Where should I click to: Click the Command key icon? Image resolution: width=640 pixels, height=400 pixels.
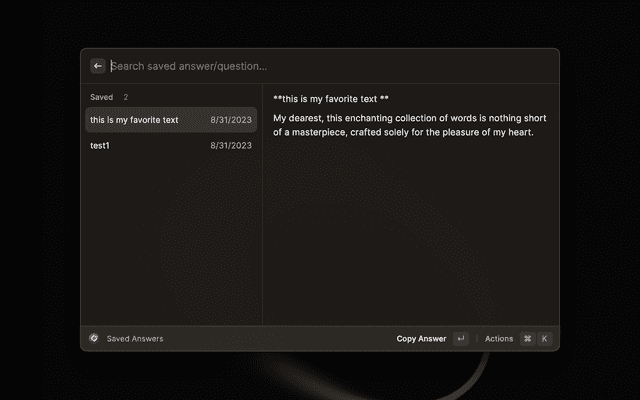coord(527,339)
